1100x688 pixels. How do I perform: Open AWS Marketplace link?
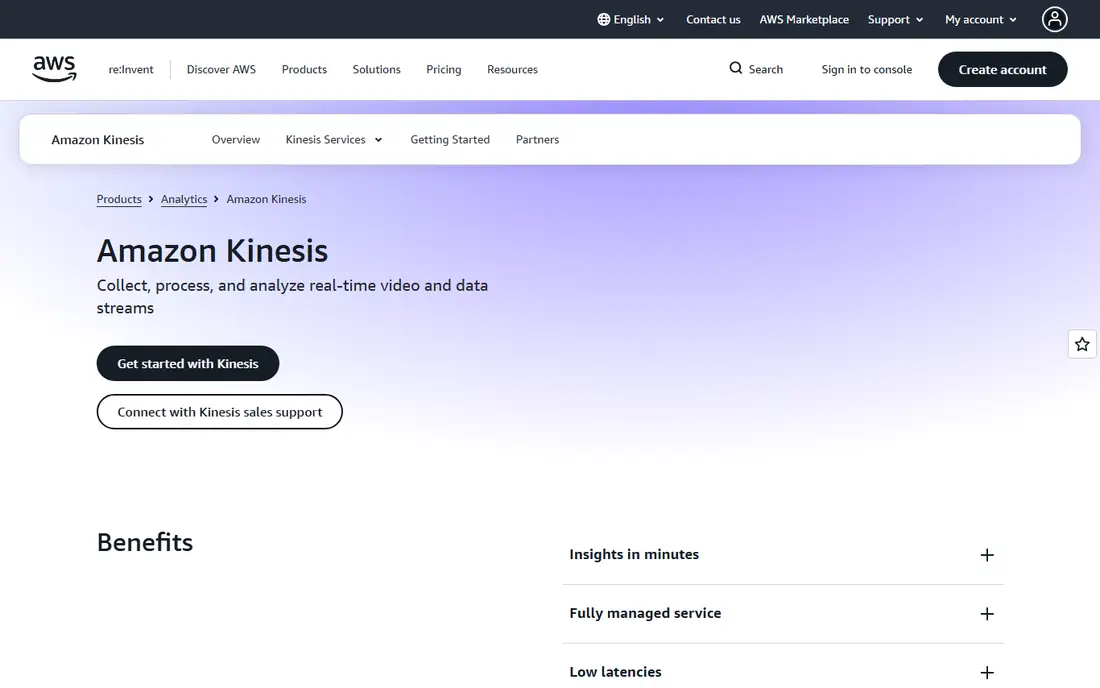(x=804, y=20)
